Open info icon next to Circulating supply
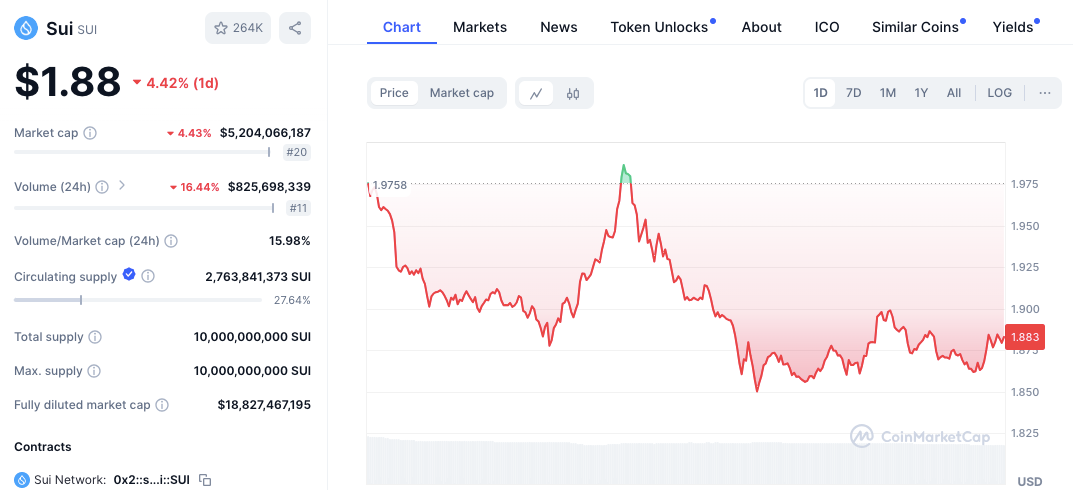The height and width of the screenshot is (490, 1073). point(148,276)
